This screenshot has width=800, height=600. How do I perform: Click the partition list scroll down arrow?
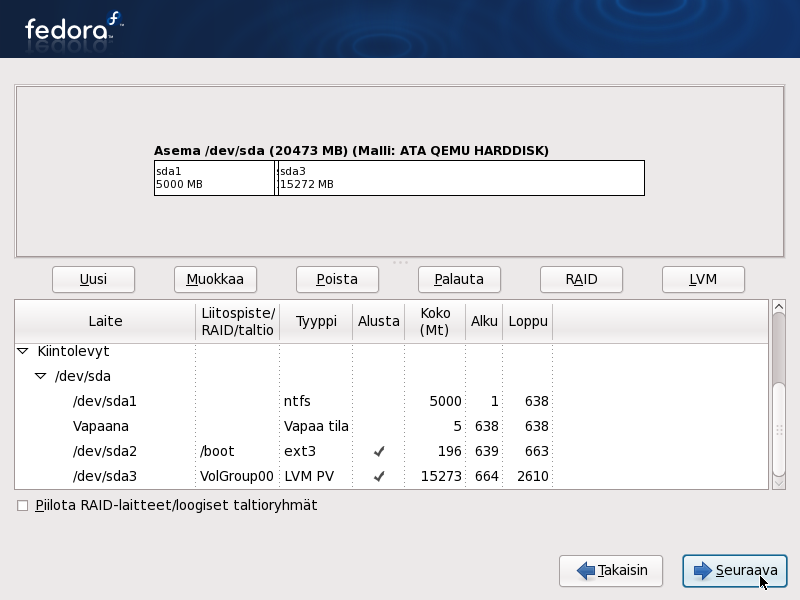779,482
